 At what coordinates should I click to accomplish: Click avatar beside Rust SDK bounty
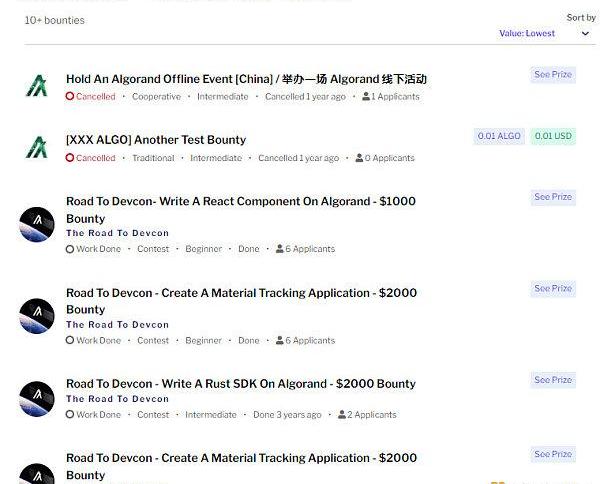click(37, 399)
